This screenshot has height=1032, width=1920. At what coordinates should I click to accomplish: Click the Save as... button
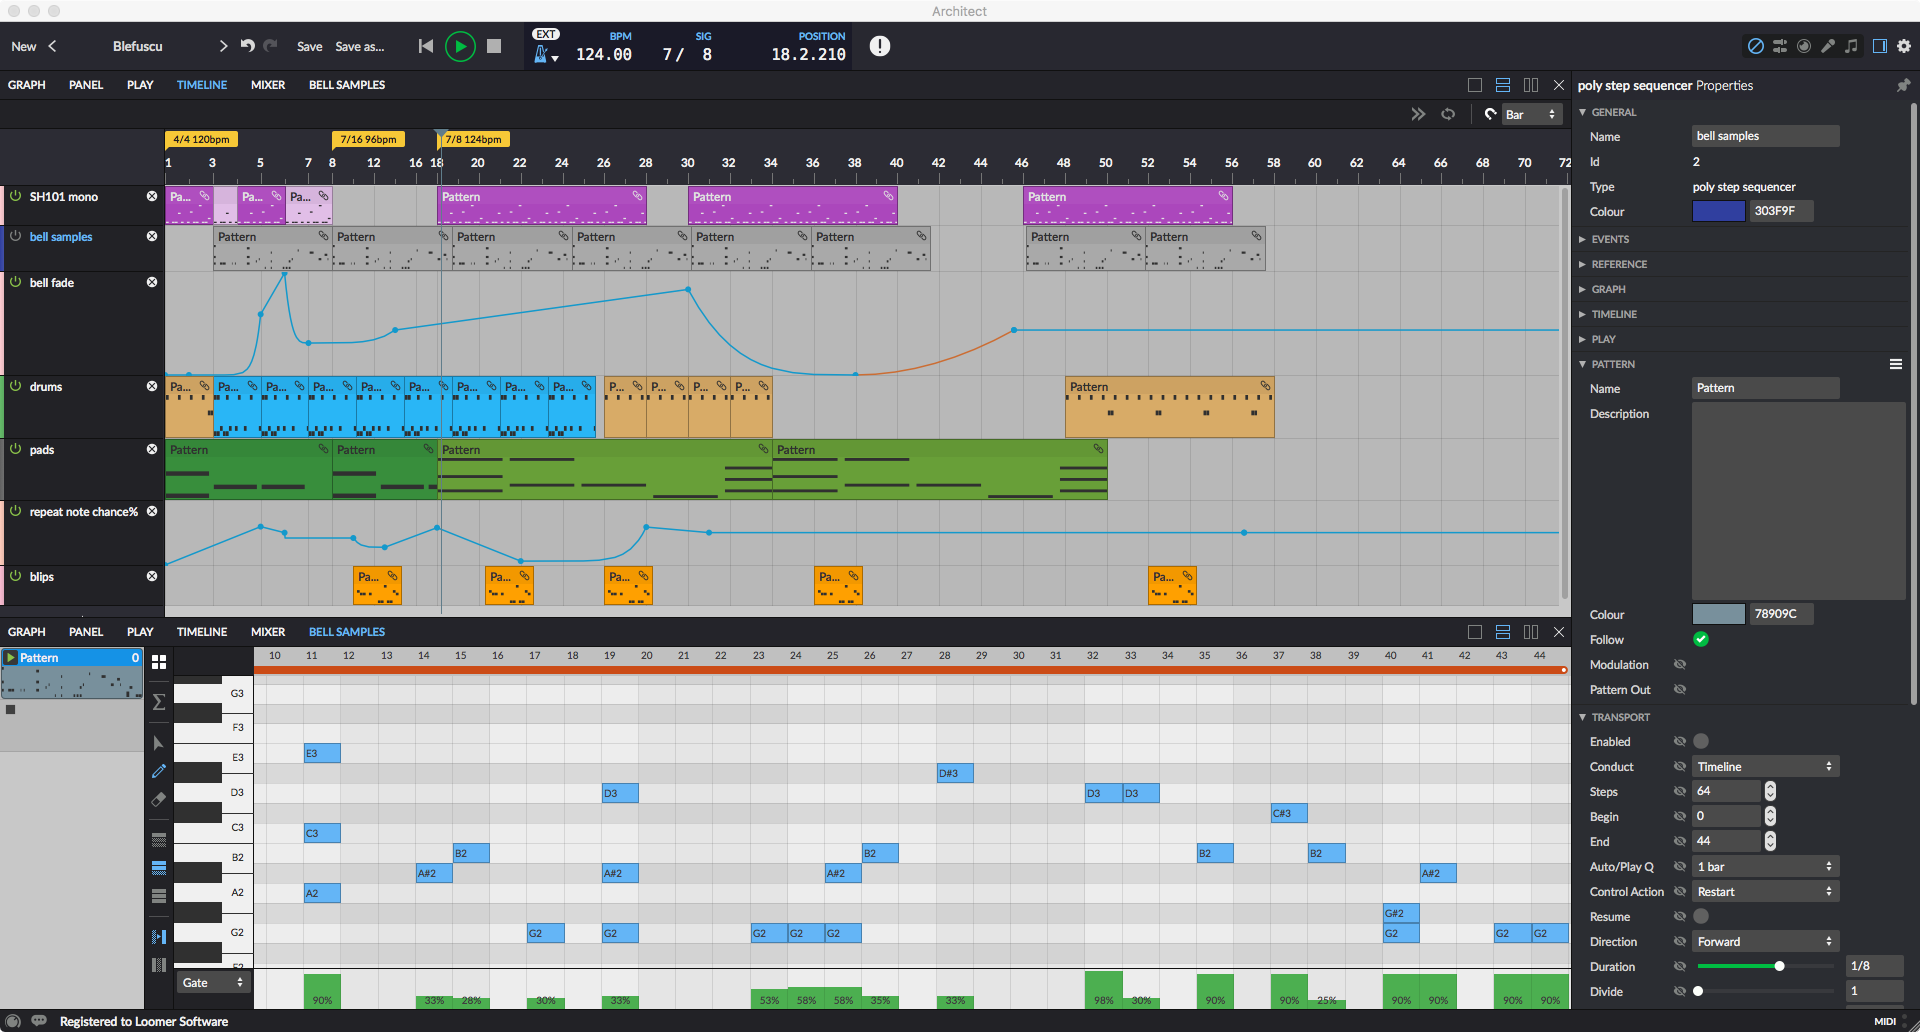coord(360,46)
